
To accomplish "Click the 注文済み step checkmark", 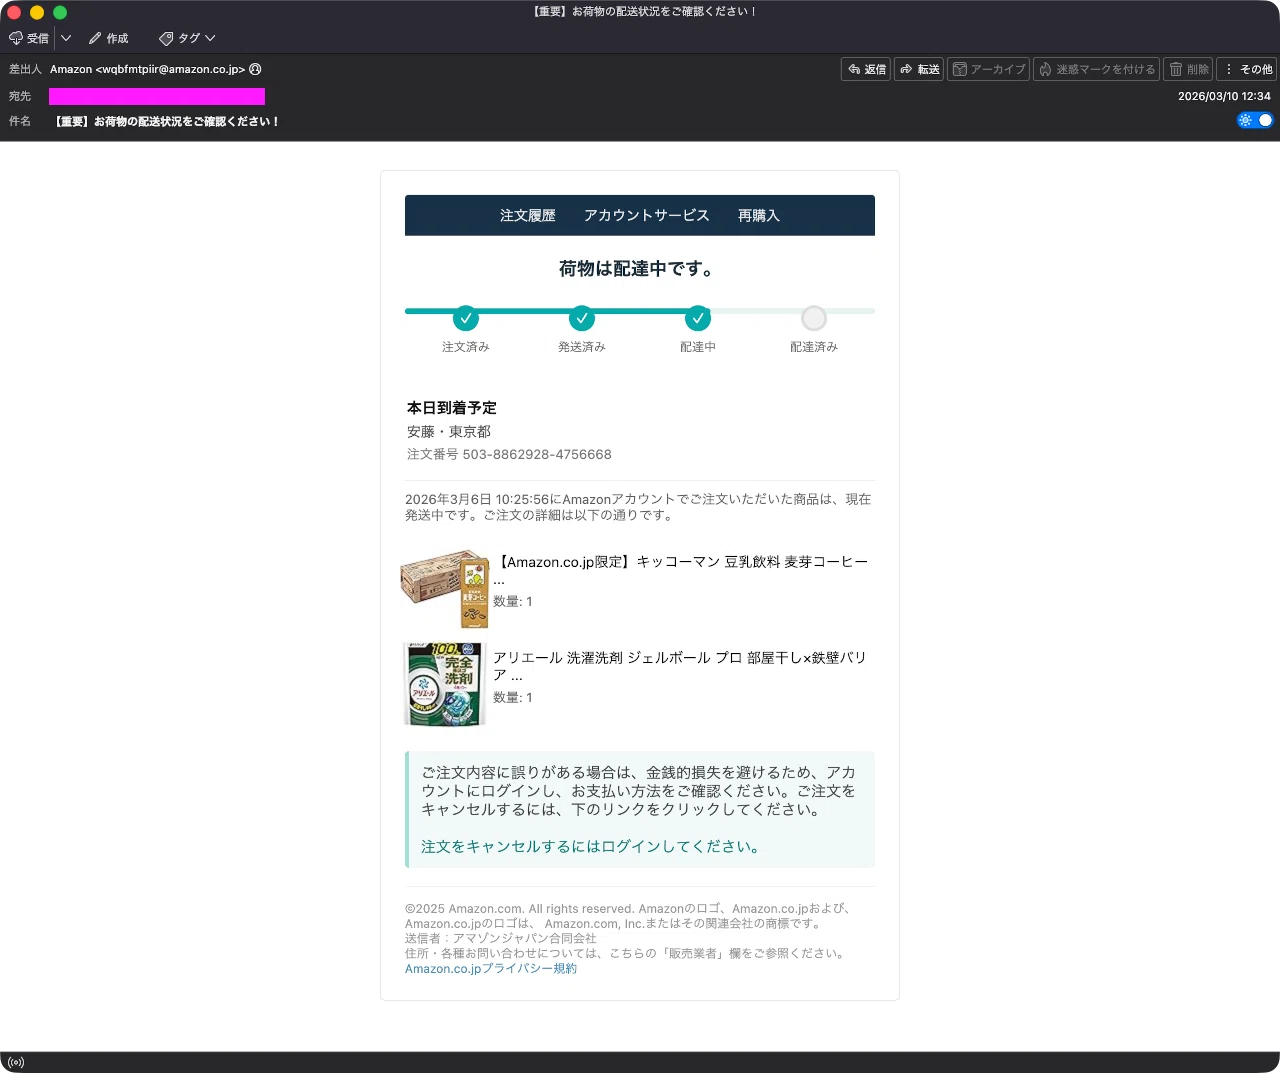I will click(466, 318).
